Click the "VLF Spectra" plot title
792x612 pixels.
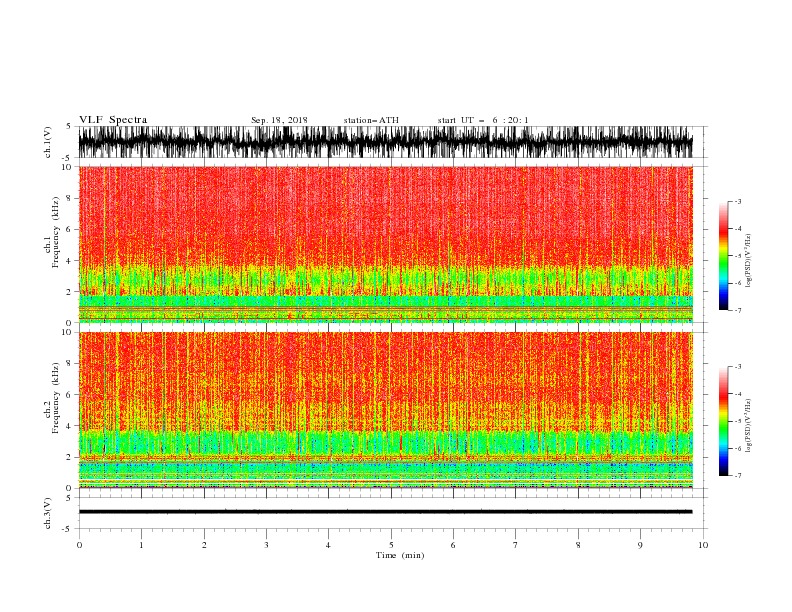point(113,120)
